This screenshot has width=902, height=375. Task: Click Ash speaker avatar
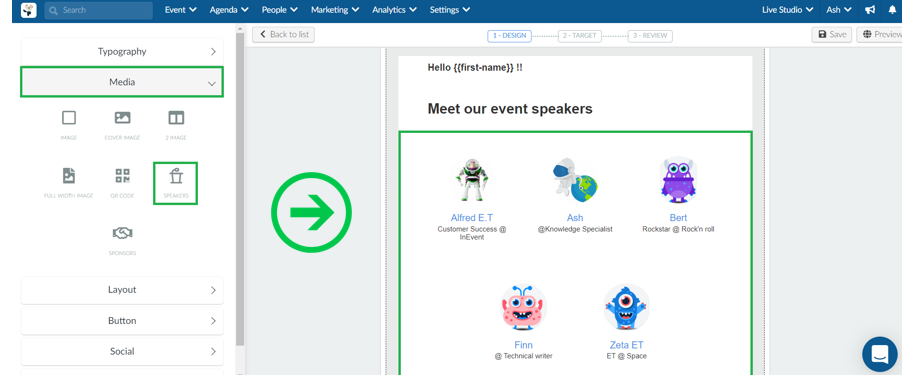point(575,179)
